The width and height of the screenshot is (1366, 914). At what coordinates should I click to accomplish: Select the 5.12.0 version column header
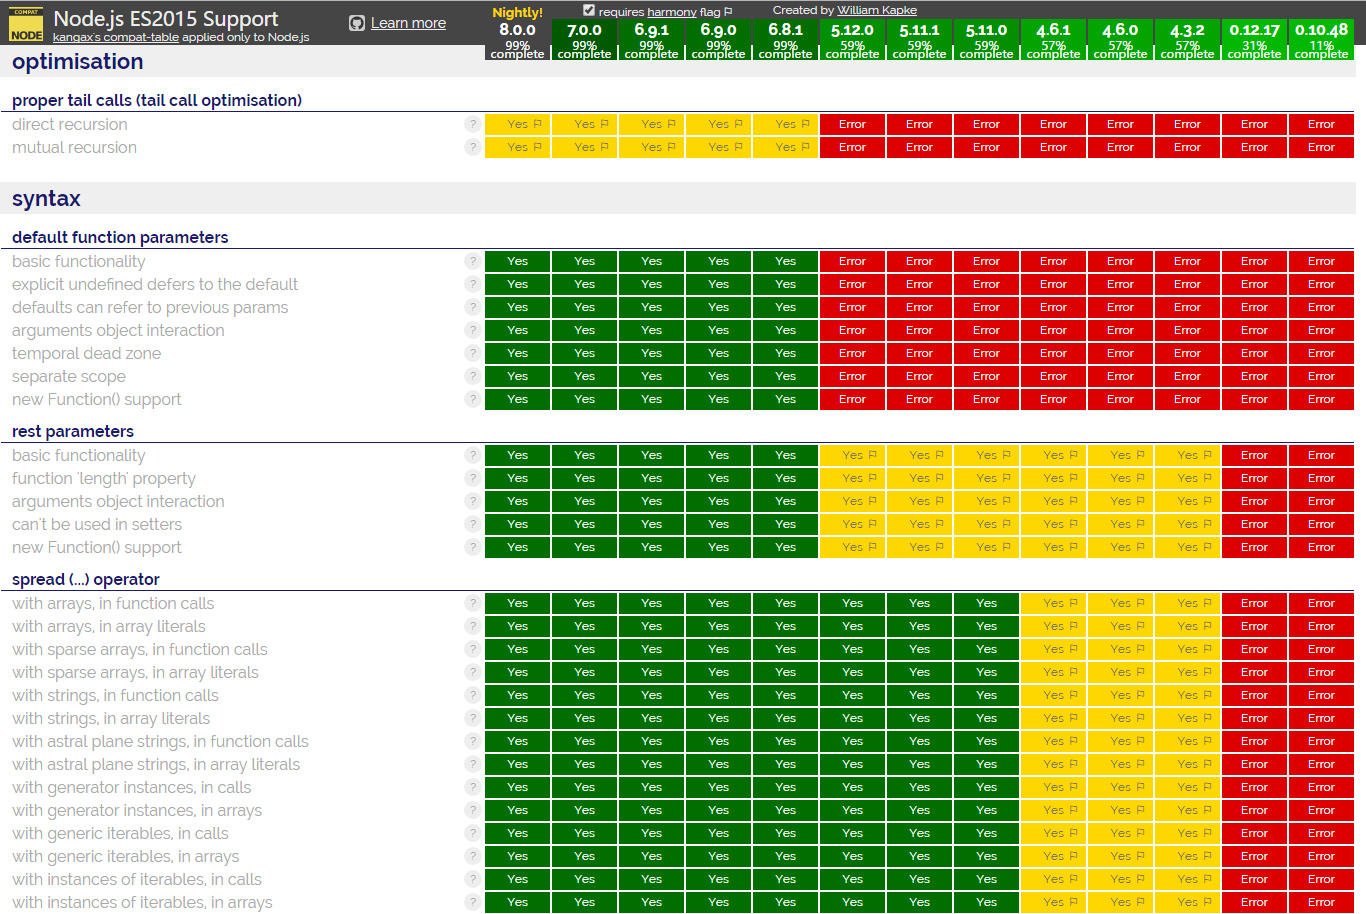pos(852,39)
